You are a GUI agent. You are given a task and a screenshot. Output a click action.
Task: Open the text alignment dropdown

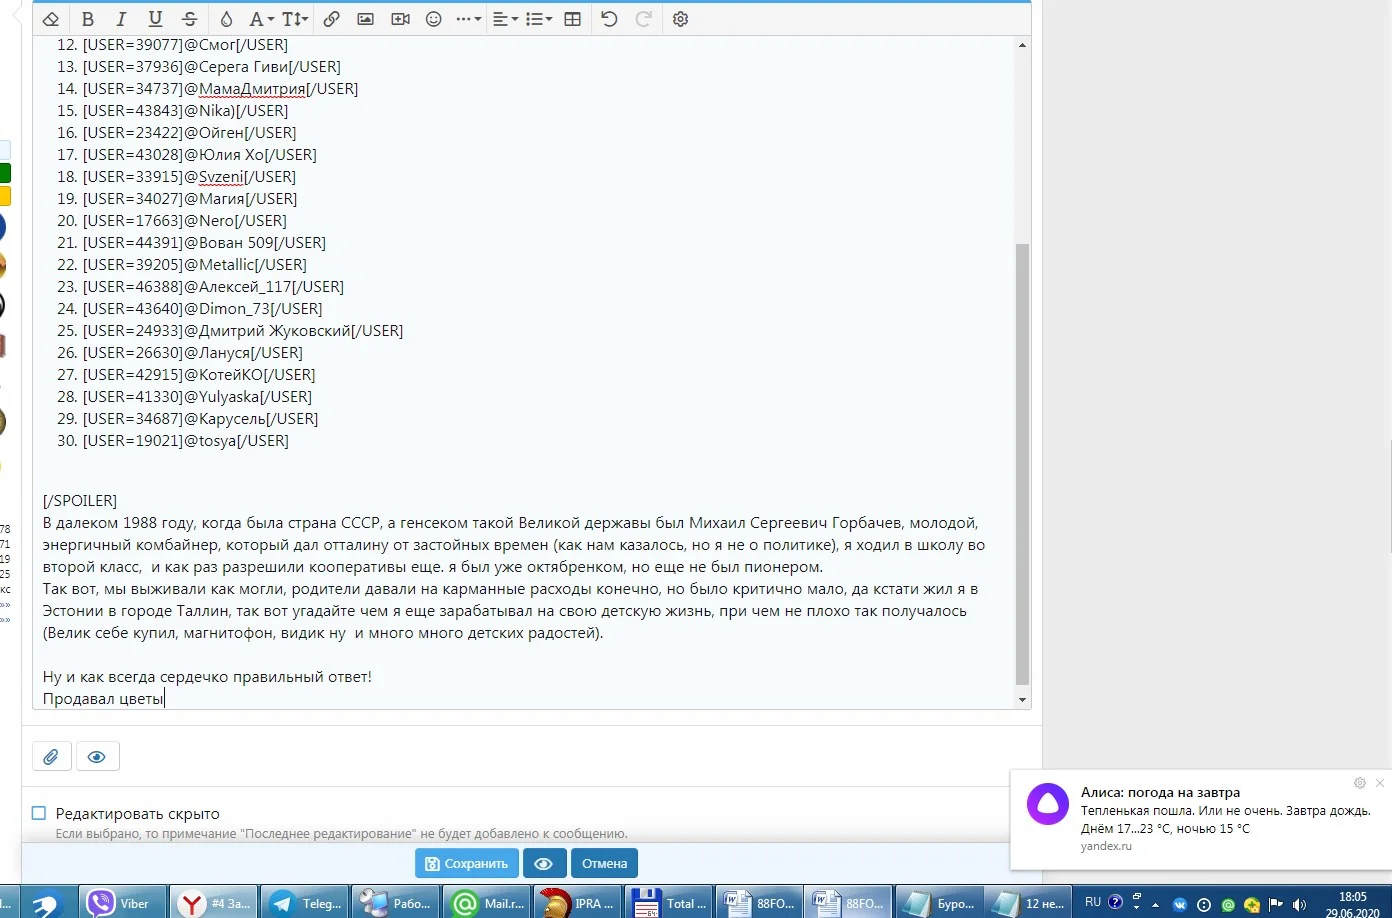click(504, 18)
